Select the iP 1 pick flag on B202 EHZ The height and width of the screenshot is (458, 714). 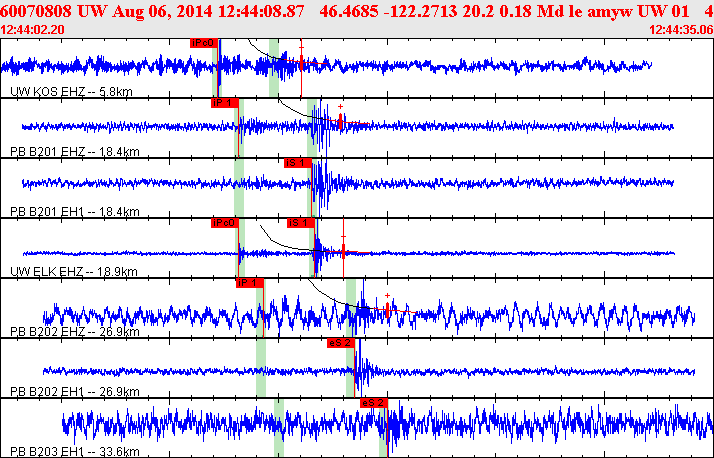250,283
